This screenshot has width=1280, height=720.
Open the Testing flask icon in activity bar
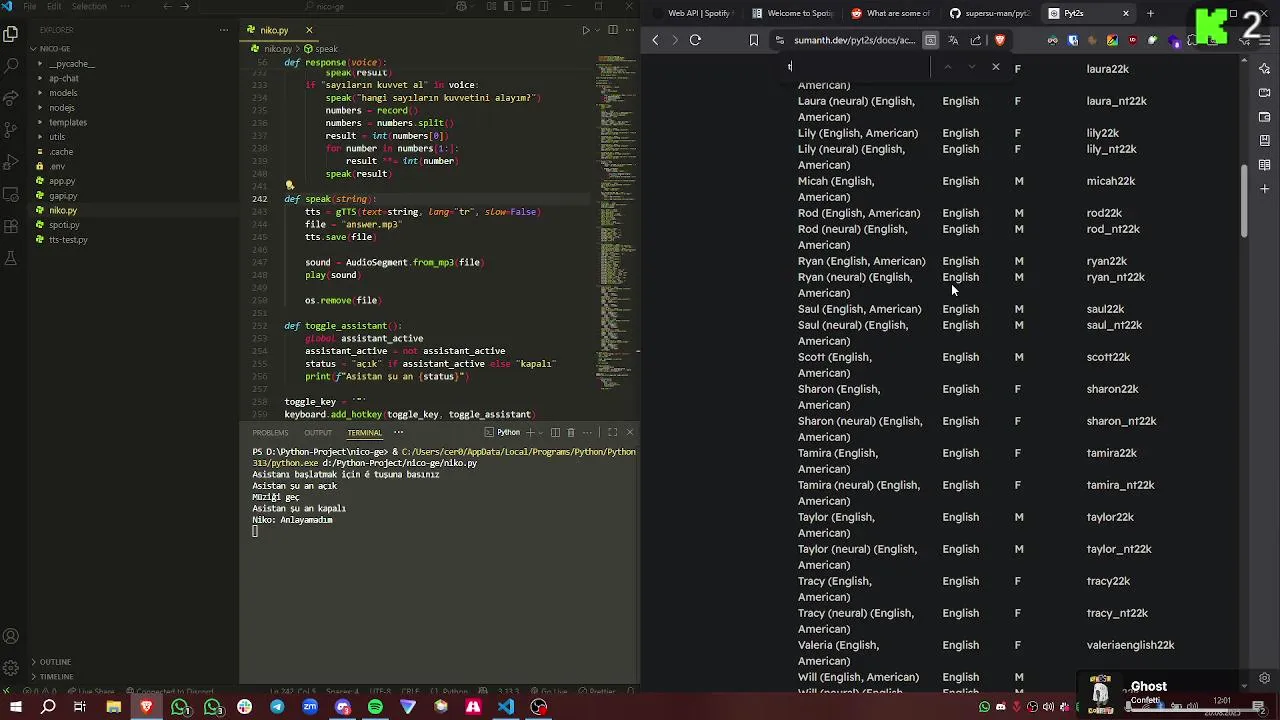tap(11, 258)
